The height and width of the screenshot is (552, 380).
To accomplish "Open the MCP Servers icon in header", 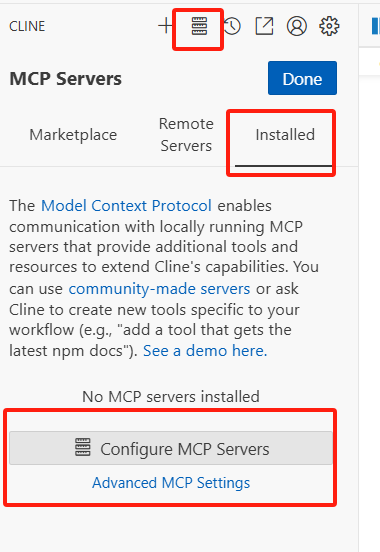I will 199,26.
